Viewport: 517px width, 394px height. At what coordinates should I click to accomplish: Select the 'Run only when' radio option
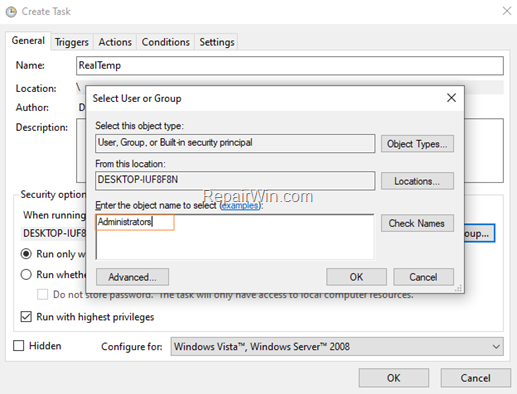(26, 254)
